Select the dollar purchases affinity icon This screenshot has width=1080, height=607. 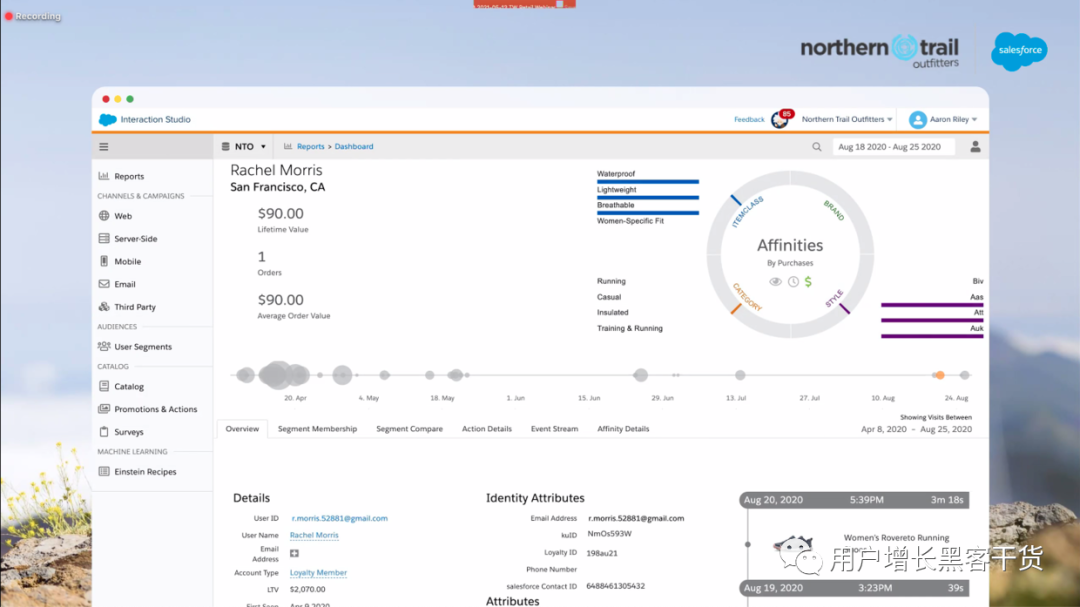(x=808, y=282)
